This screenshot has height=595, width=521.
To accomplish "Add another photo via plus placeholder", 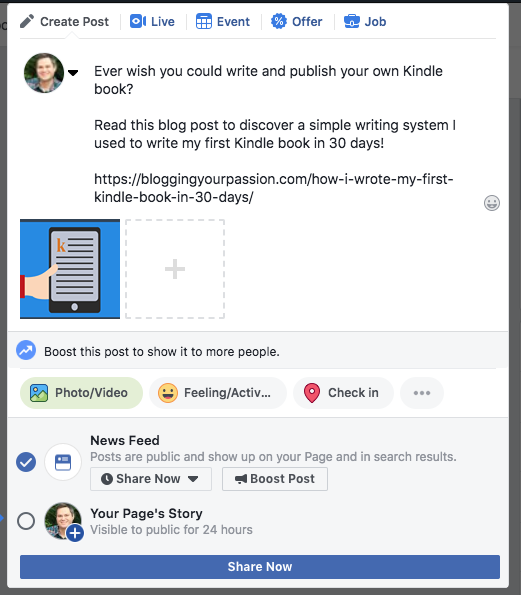I will click(x=175, y=269).
